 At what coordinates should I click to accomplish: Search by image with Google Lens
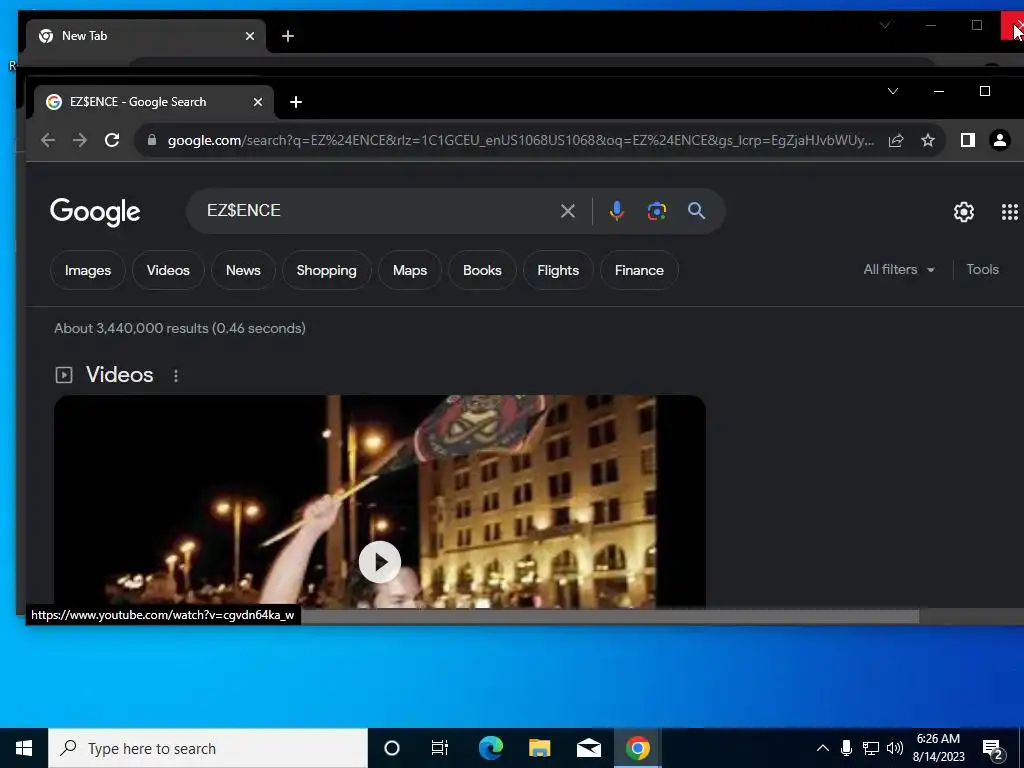(657, 211)
